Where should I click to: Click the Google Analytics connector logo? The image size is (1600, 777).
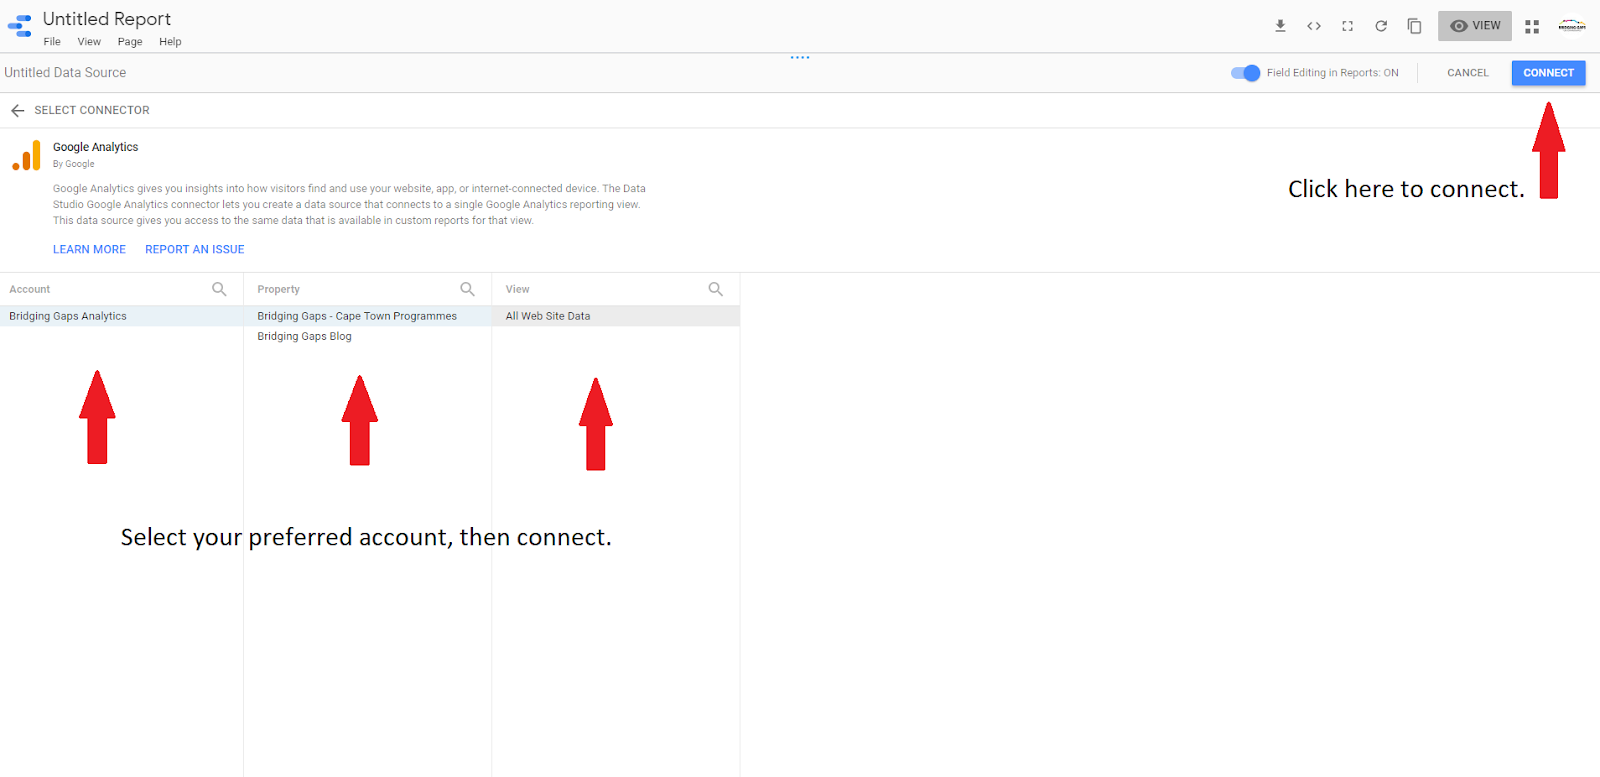(x=26, y=156)
